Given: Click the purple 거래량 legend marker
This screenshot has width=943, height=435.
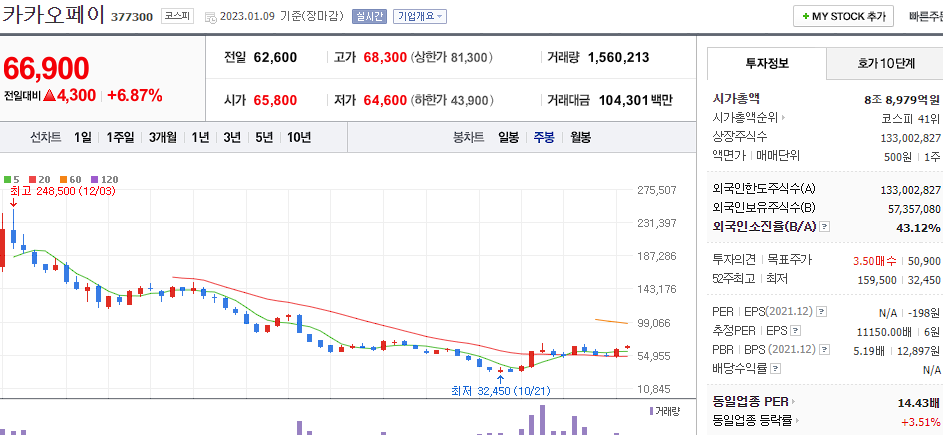Looking at the screenshot, I should [651, 411].
